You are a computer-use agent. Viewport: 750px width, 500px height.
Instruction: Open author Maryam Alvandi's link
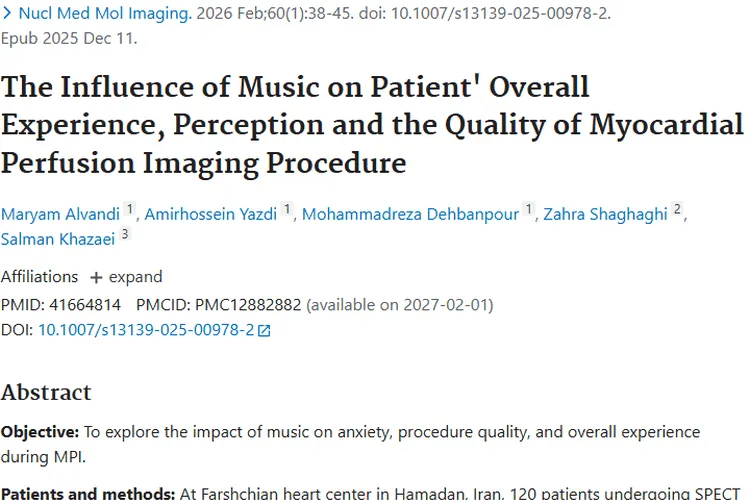coord(59,215)
